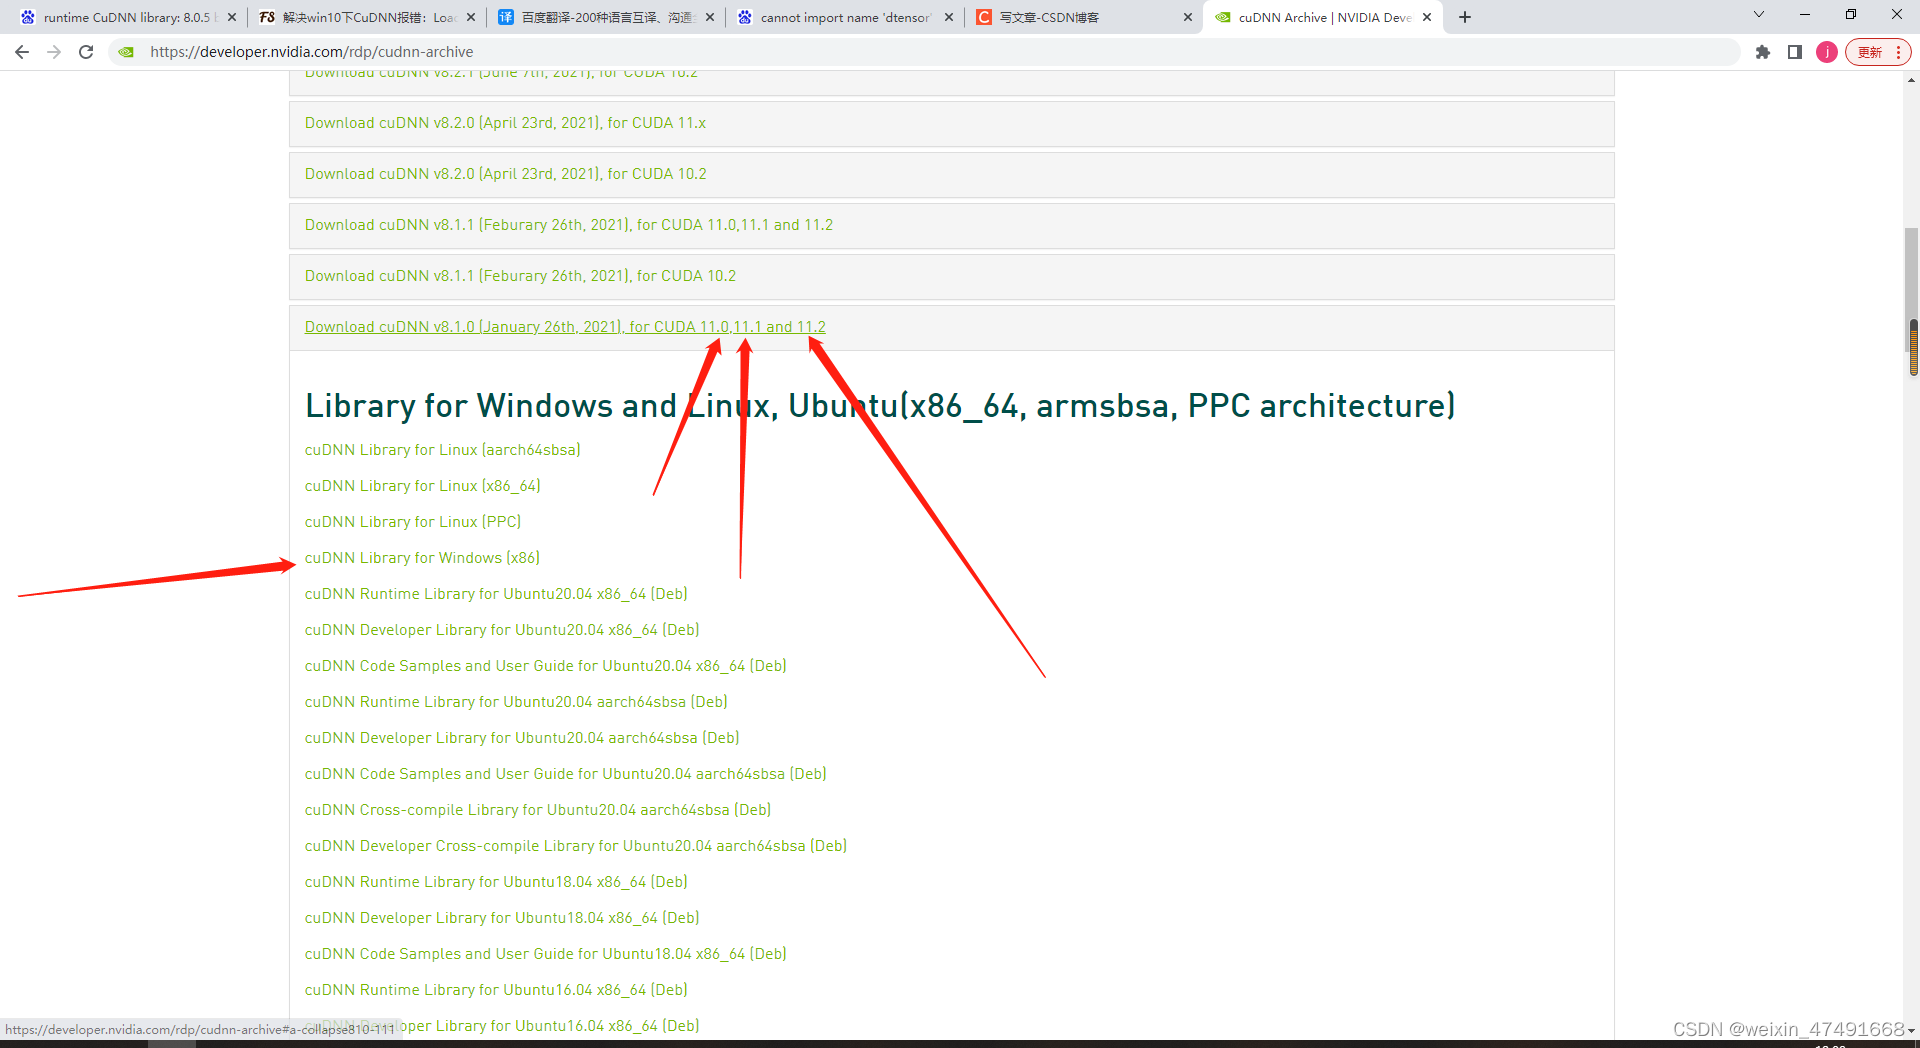Open Code Samples for Ubuntu20.04 x86_64
The height and width of the screenshot is (1048, 1920).
(545, 666)
